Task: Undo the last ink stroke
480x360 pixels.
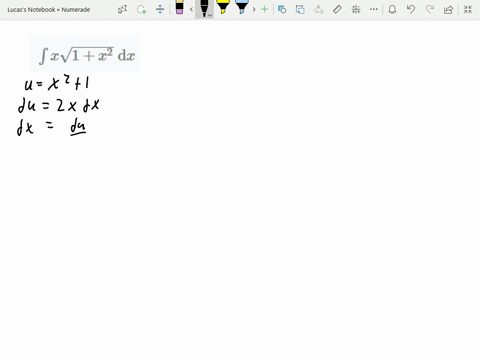Action: coord(411,9)
